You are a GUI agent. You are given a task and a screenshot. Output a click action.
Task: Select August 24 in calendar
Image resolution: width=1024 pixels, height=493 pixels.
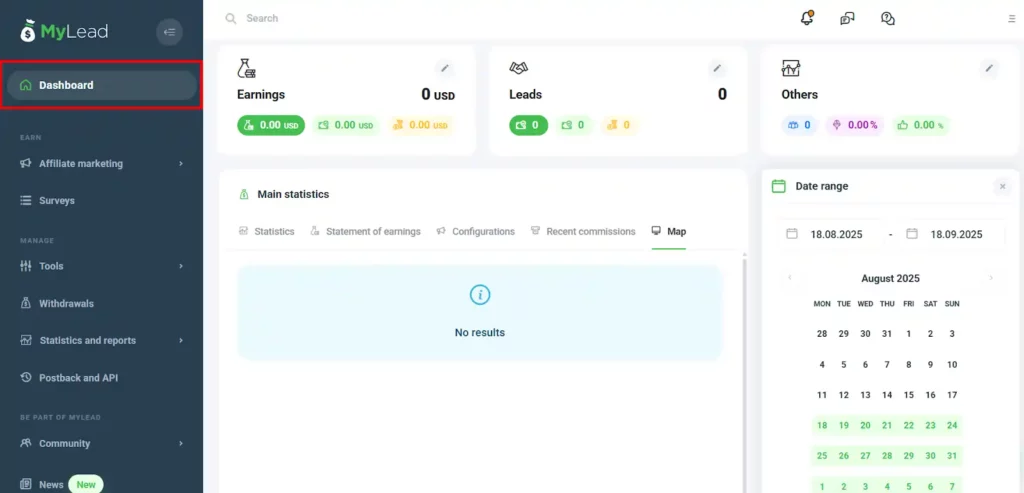pos(952,426)
